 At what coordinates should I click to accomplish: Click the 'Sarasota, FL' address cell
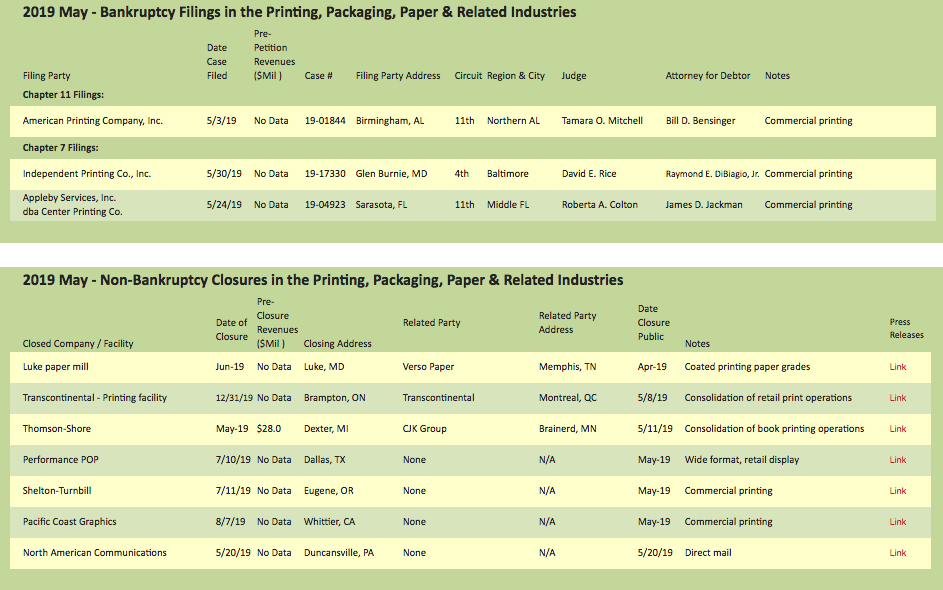pyautogui.click(x=381, y=205)
